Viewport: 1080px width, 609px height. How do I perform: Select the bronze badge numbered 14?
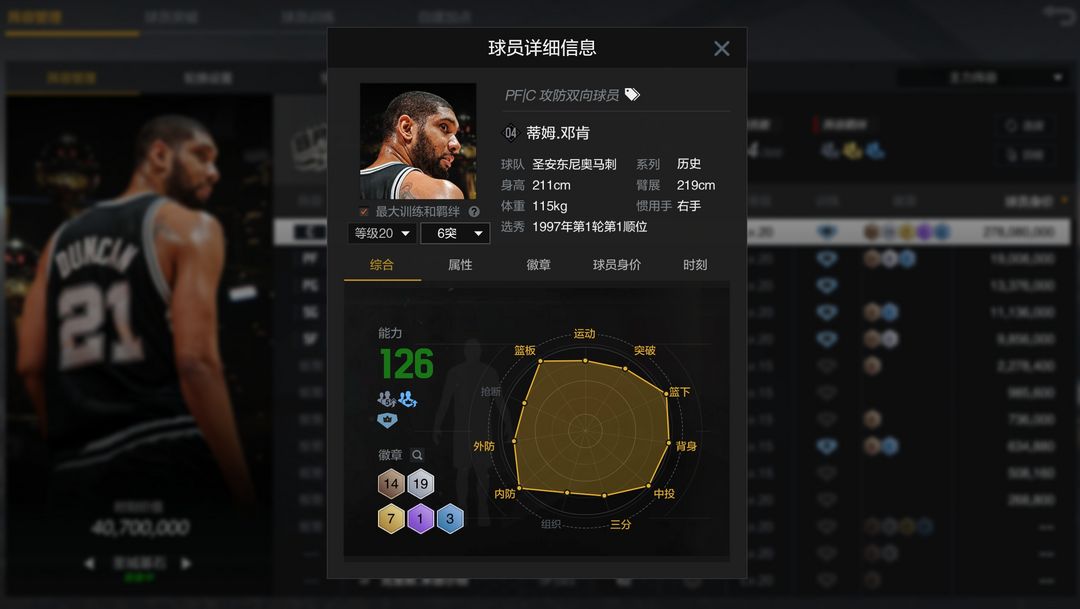click(391, 484)
